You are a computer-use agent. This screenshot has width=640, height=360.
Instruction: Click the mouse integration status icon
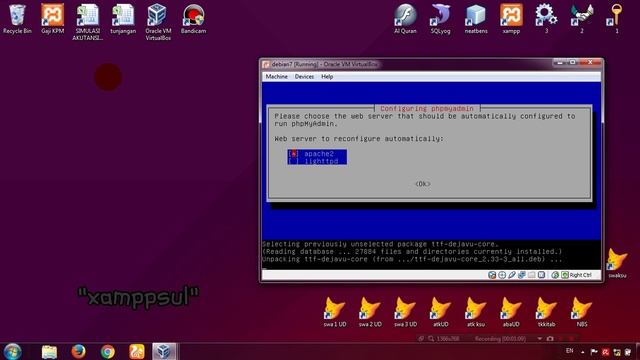point(555,275)
